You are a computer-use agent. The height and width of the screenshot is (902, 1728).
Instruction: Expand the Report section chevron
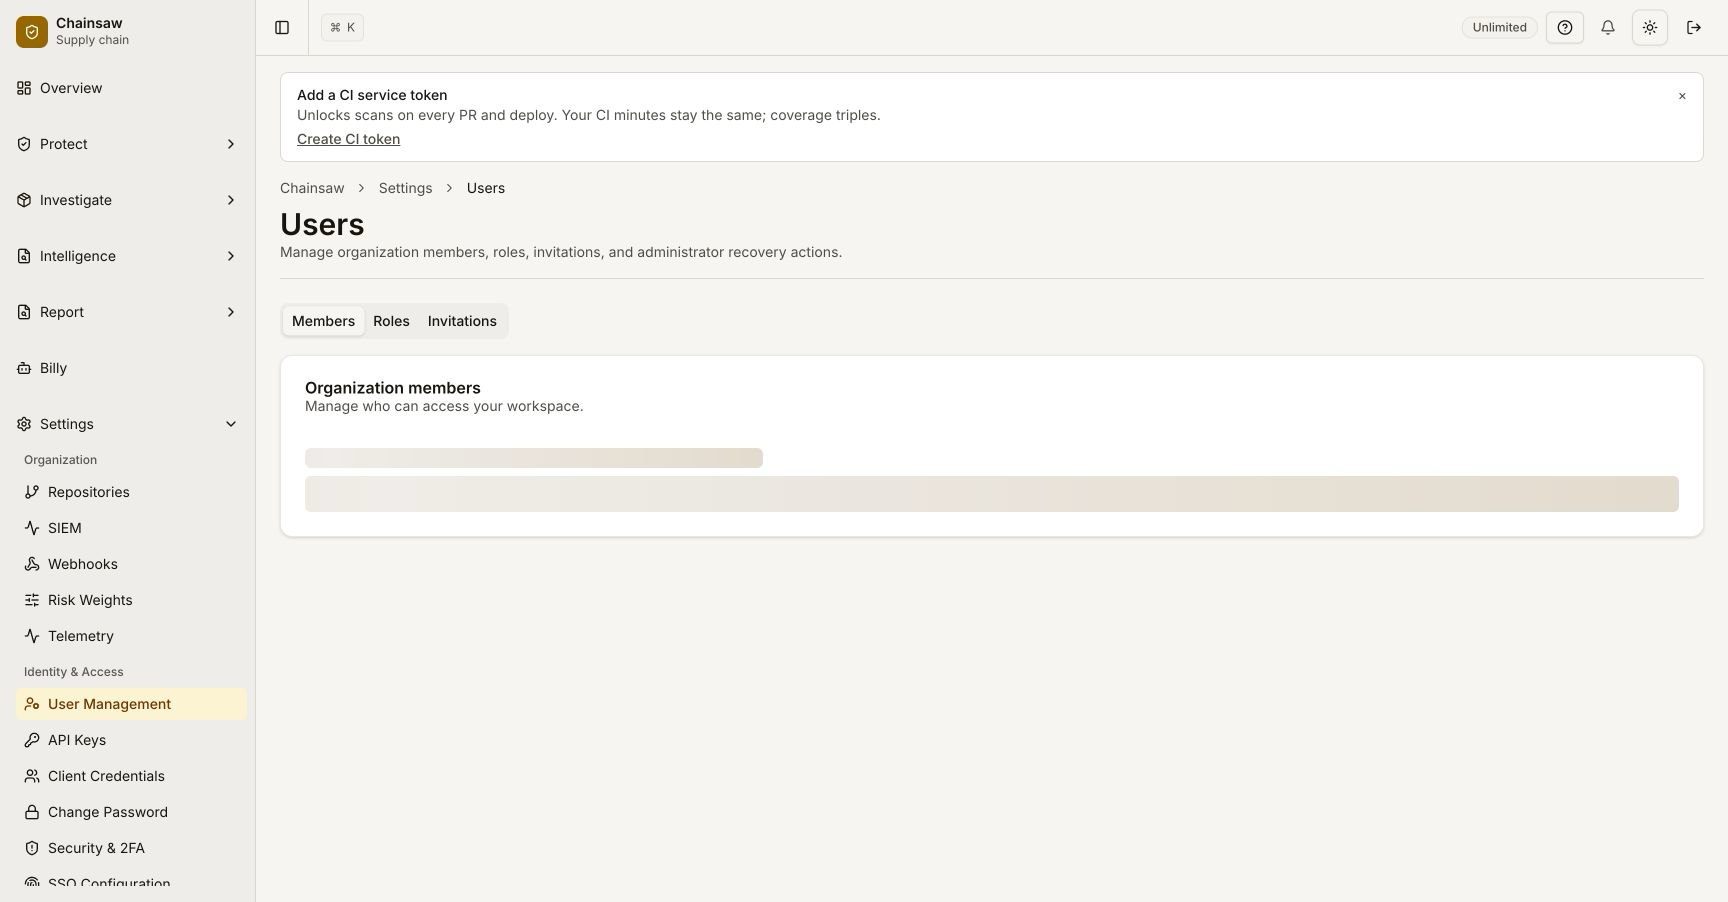231,312
